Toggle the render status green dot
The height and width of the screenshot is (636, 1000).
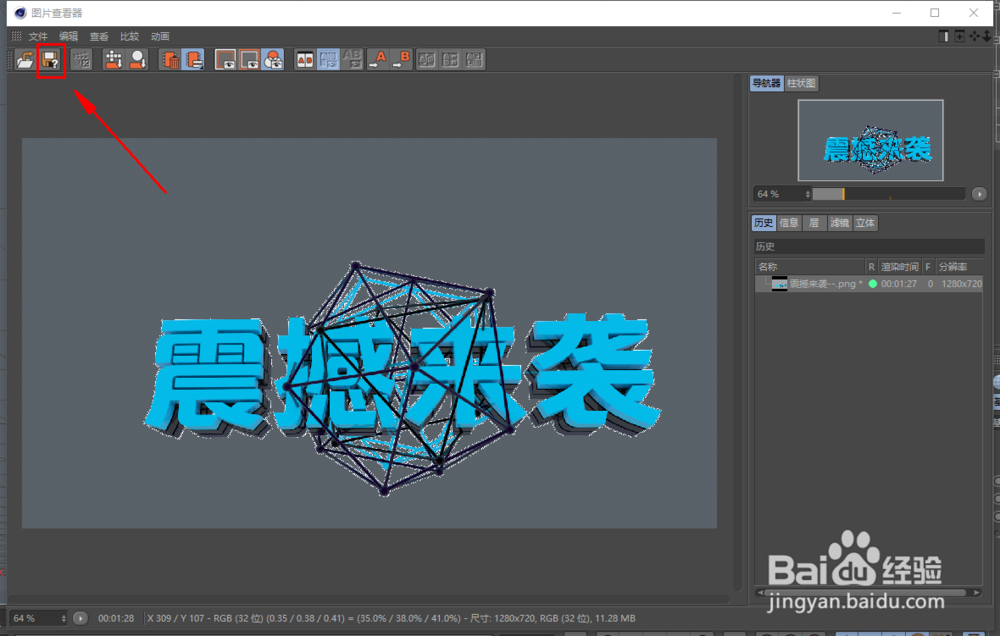click(873, 283)
